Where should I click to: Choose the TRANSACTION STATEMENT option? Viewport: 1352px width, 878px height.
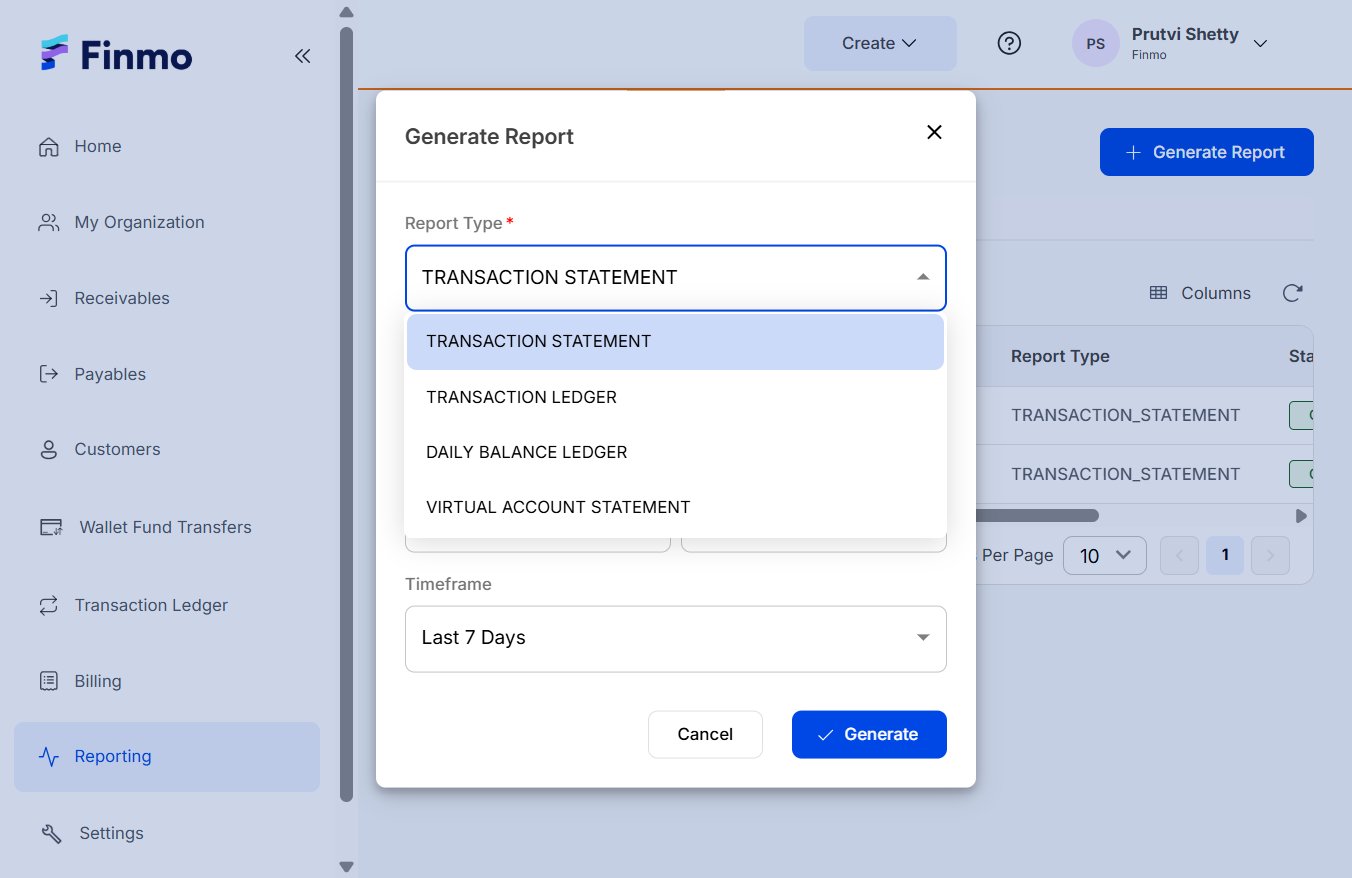(x=675, y=342)
